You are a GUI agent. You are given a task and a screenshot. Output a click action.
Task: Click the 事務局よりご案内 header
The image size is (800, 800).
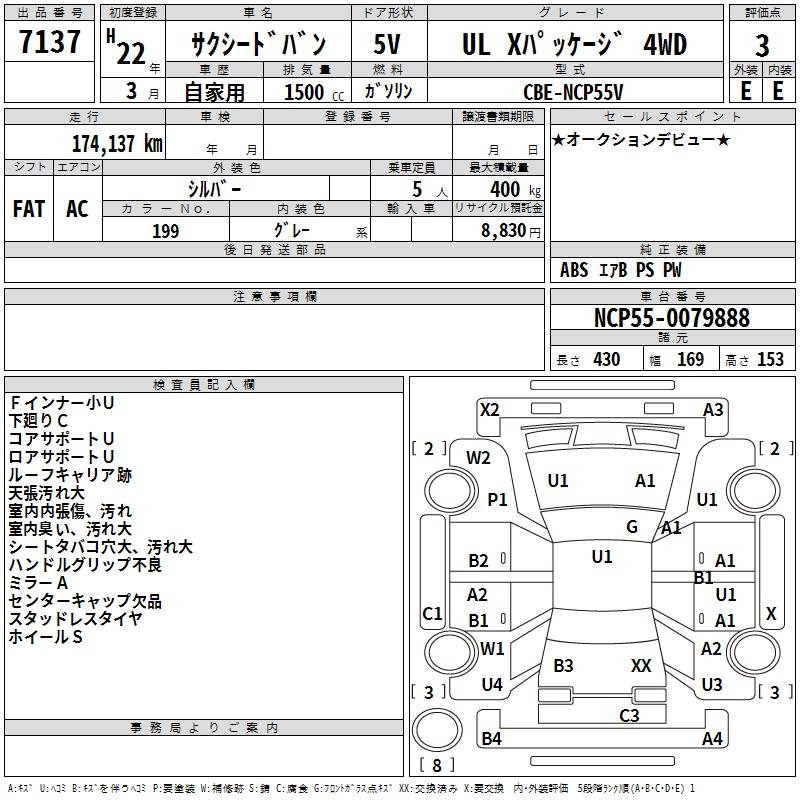204,728
